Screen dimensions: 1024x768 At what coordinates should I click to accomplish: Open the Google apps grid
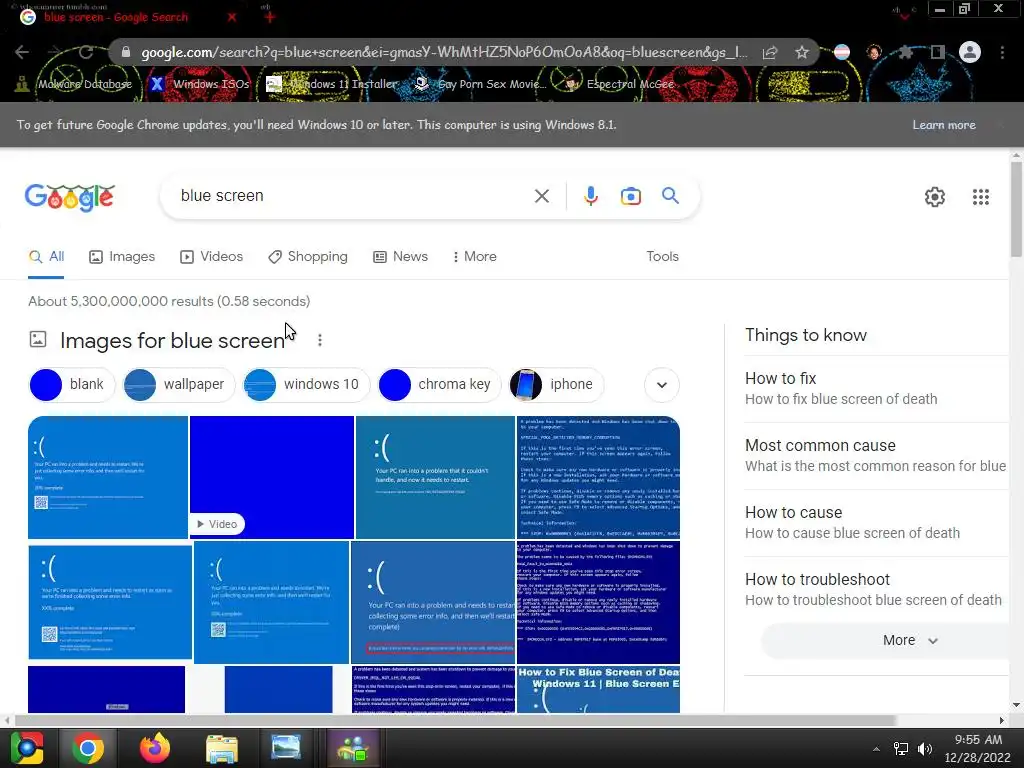[981, 197]
